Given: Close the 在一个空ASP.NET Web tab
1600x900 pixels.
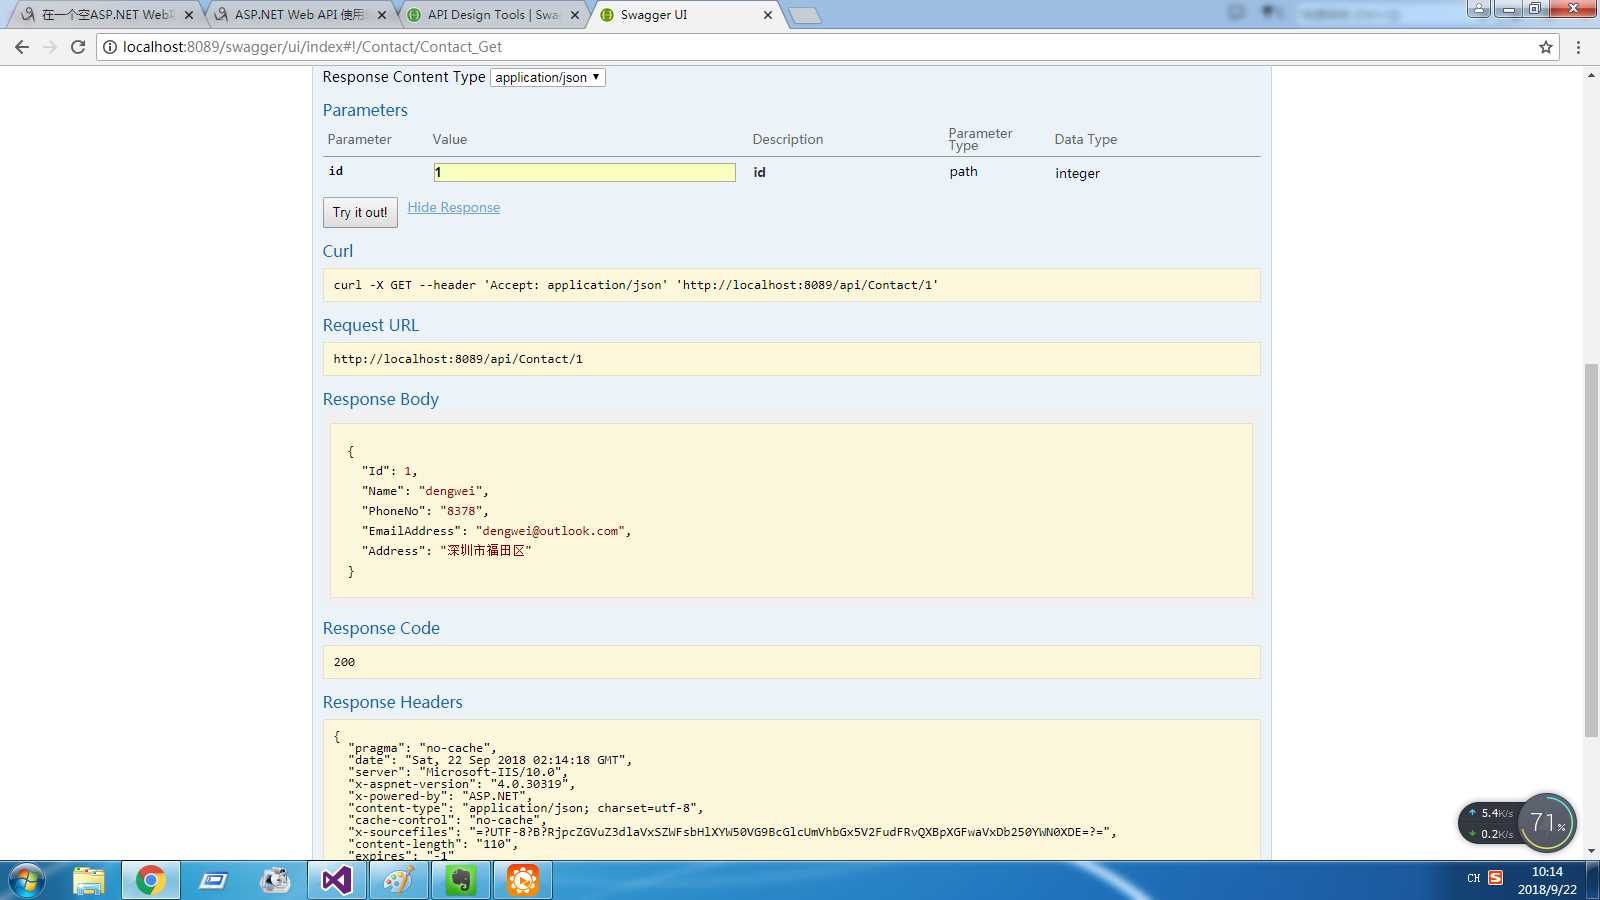Looking at the screenshot, I should point(189,15).
